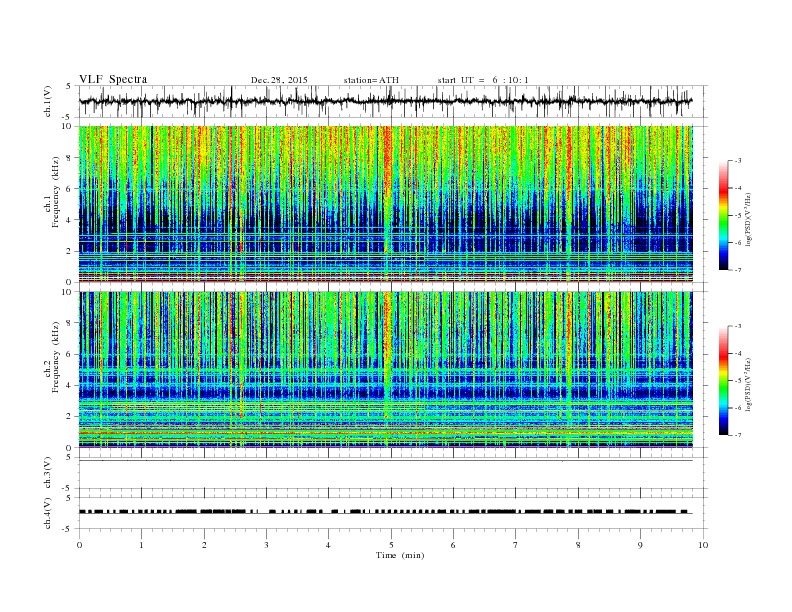Image resolution: width=792 pixels, height=612 pixels.
Task: Click the "9" tick on the time axis
Action: (640, 545)
